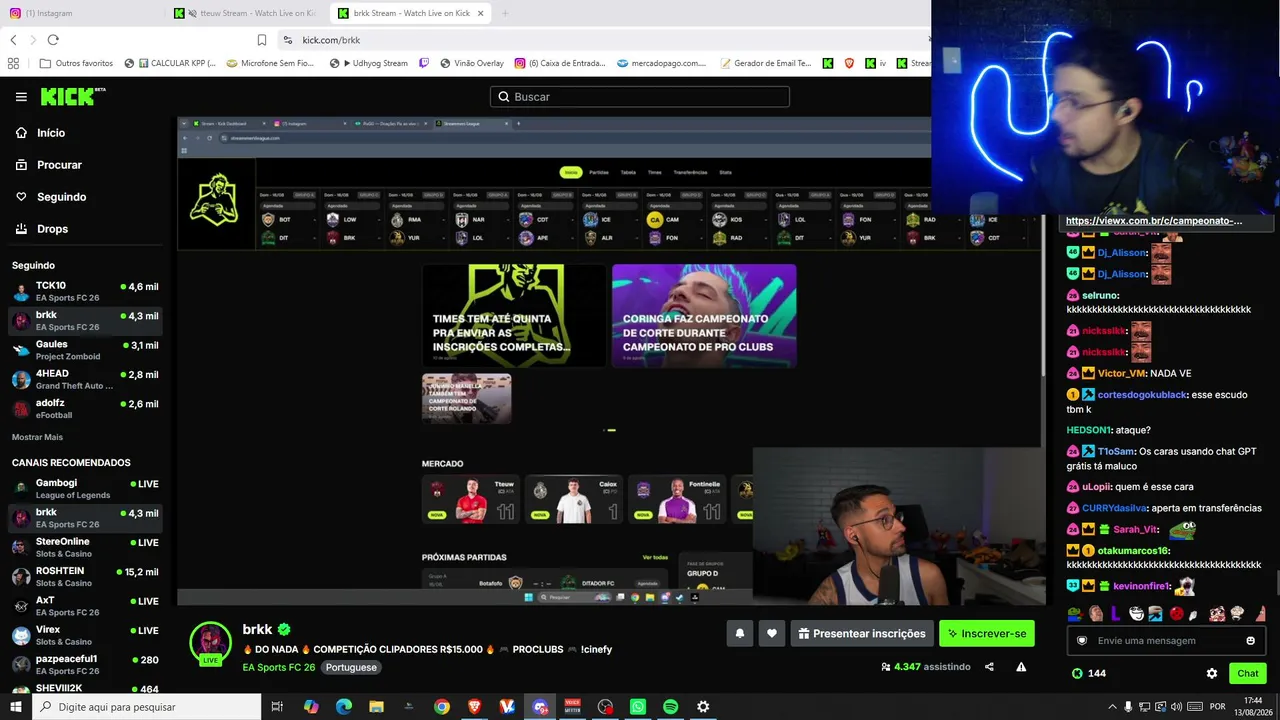Click the Kick points balance 144
The image size is (1280, 720).
pyautogui.click(x=1089, y=674)
